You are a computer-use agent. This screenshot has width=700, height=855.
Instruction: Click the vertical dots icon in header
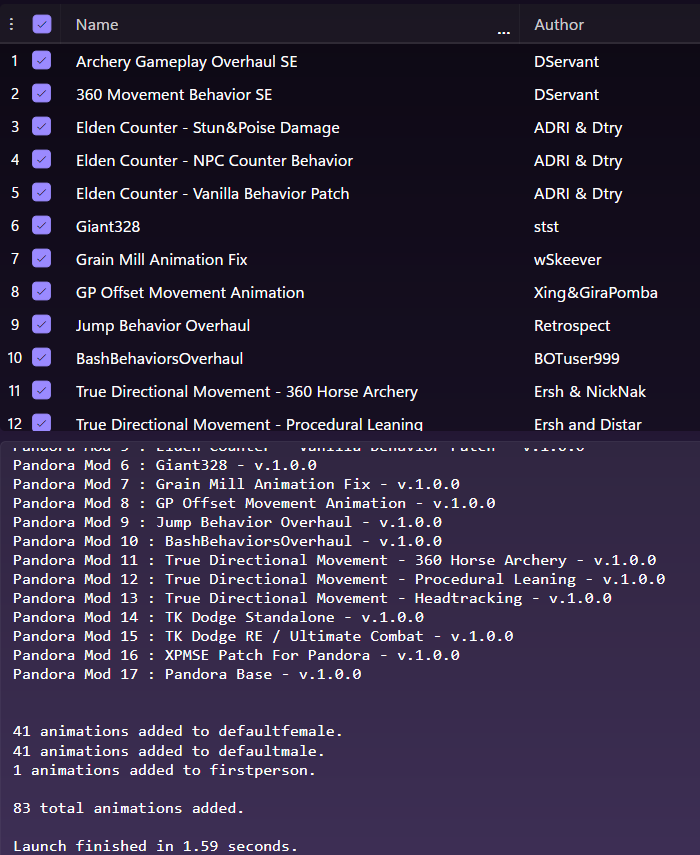[11, 24]
